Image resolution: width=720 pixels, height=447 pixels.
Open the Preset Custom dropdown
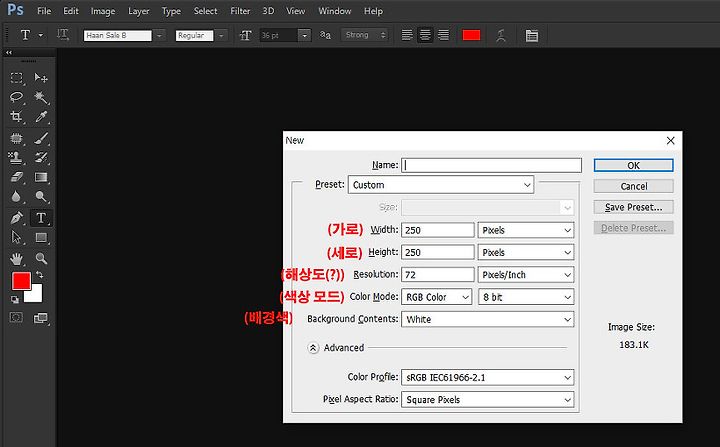[x=441, y=185]
